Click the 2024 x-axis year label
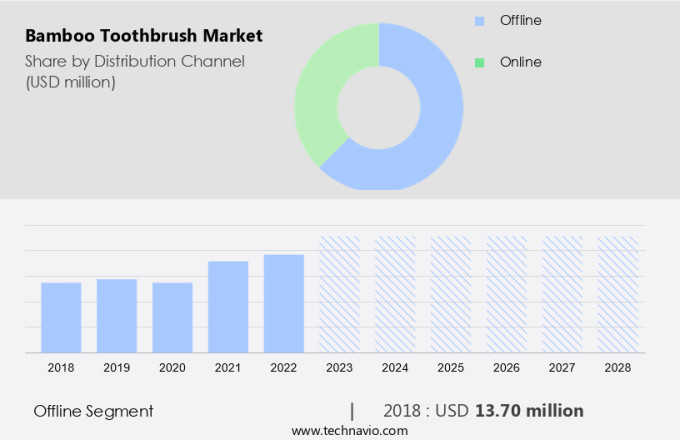Viewport: 680px width, 440px height. 395,368
